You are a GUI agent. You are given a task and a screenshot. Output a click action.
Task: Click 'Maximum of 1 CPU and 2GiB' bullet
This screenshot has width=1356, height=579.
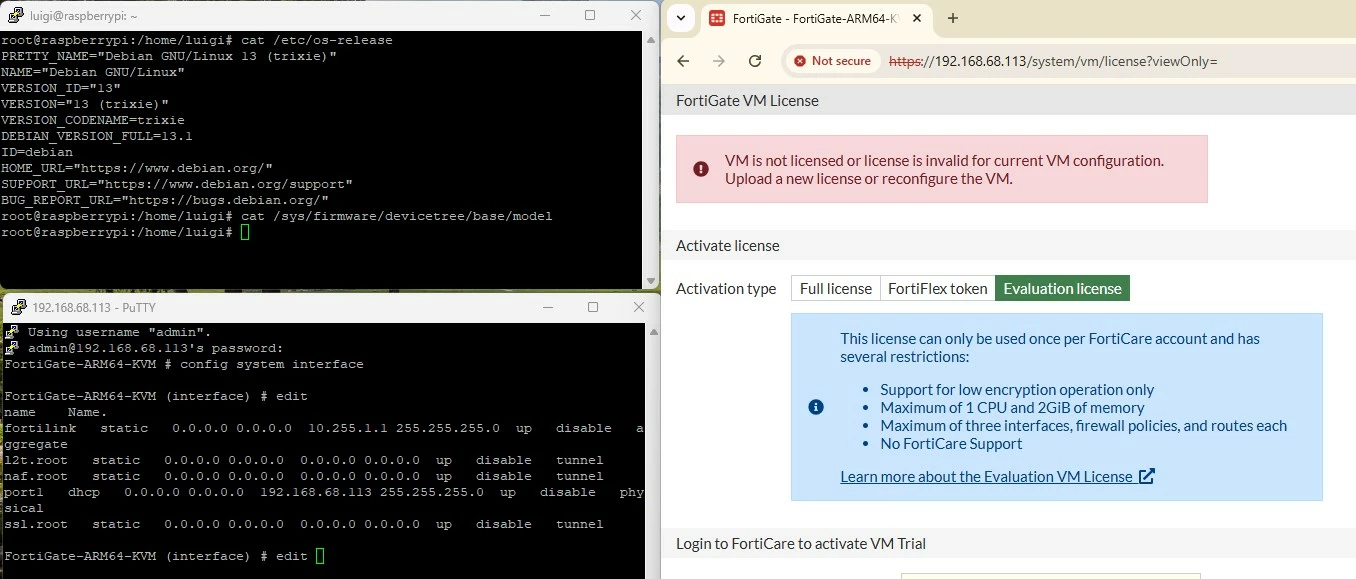[1012, 408]
